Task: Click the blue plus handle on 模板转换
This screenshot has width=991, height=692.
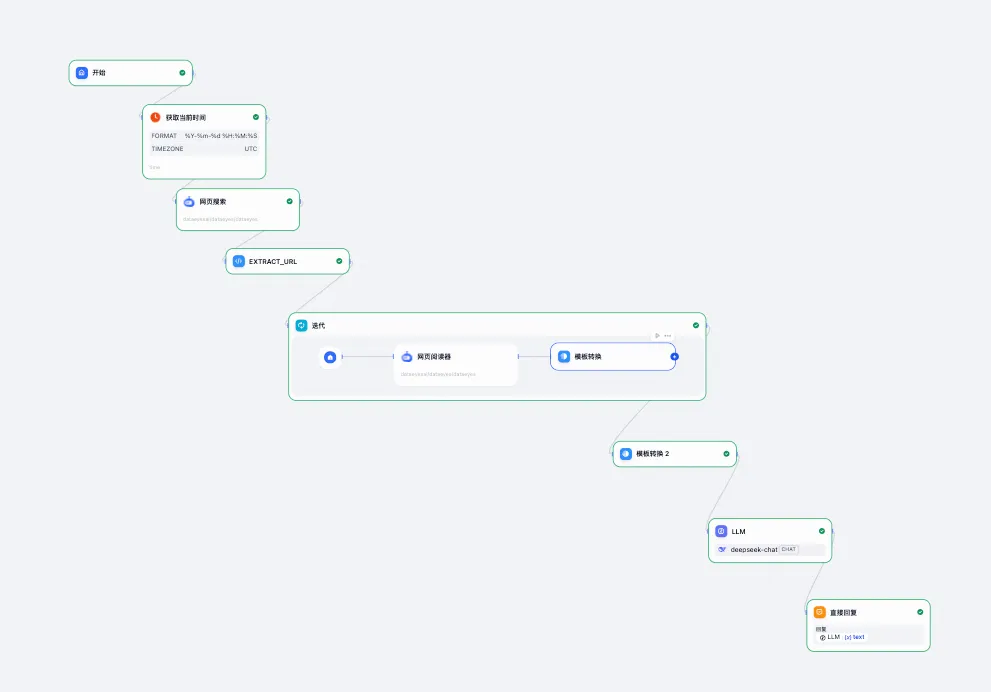Action: pos(675,356)
